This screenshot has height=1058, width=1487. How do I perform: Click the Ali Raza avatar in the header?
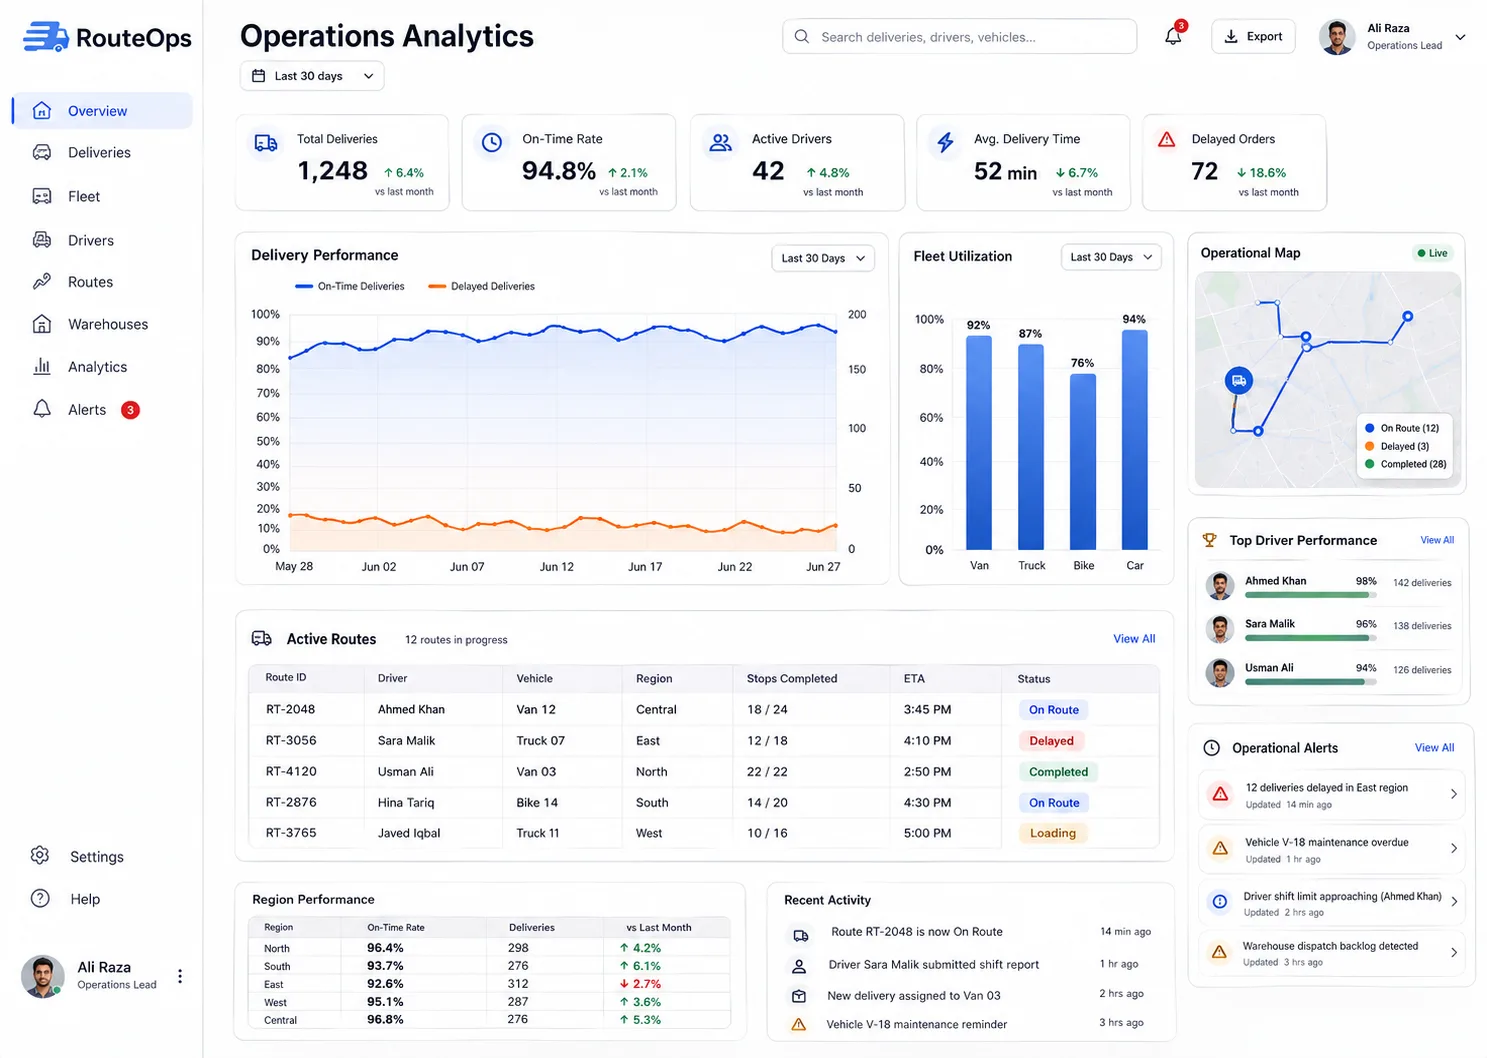(1337, 37)
